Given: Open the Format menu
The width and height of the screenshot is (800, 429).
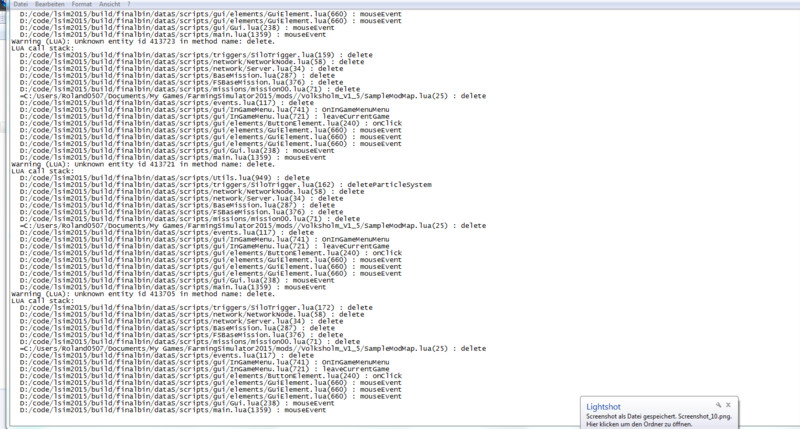Looking at the screenshot, I should pyautogui.click(x=82, y=4).
